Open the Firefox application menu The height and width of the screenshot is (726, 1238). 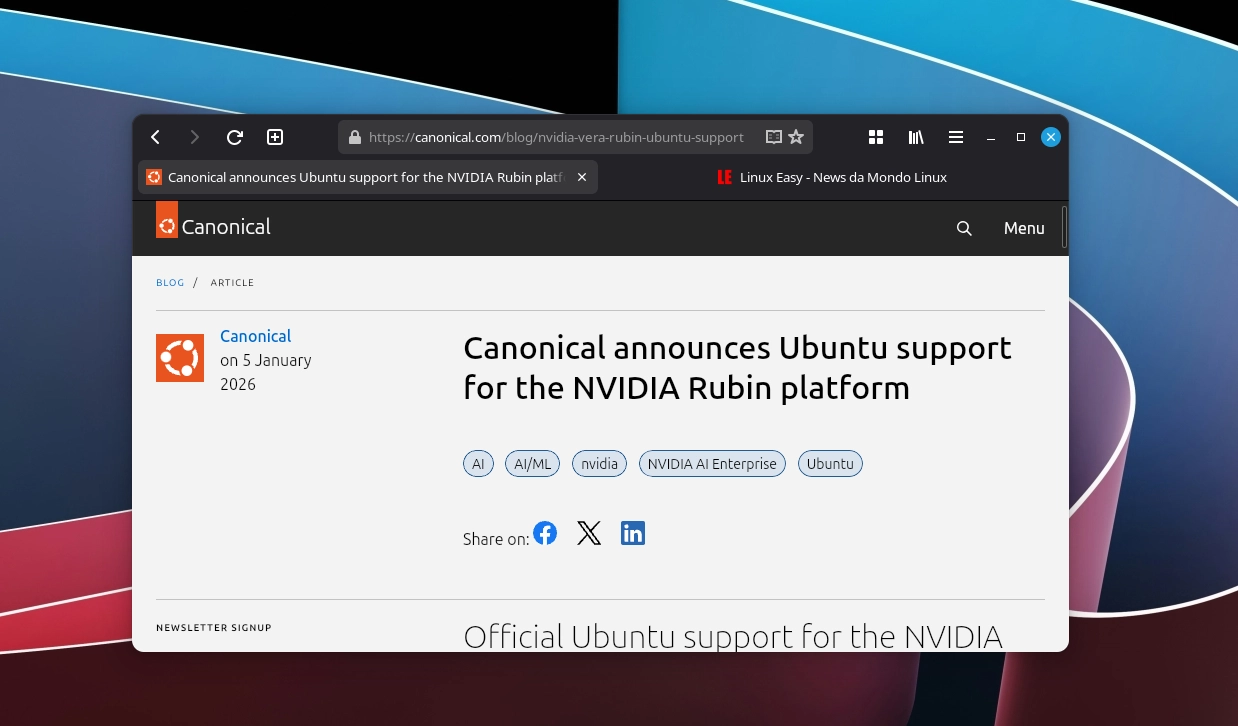(956, 137)
